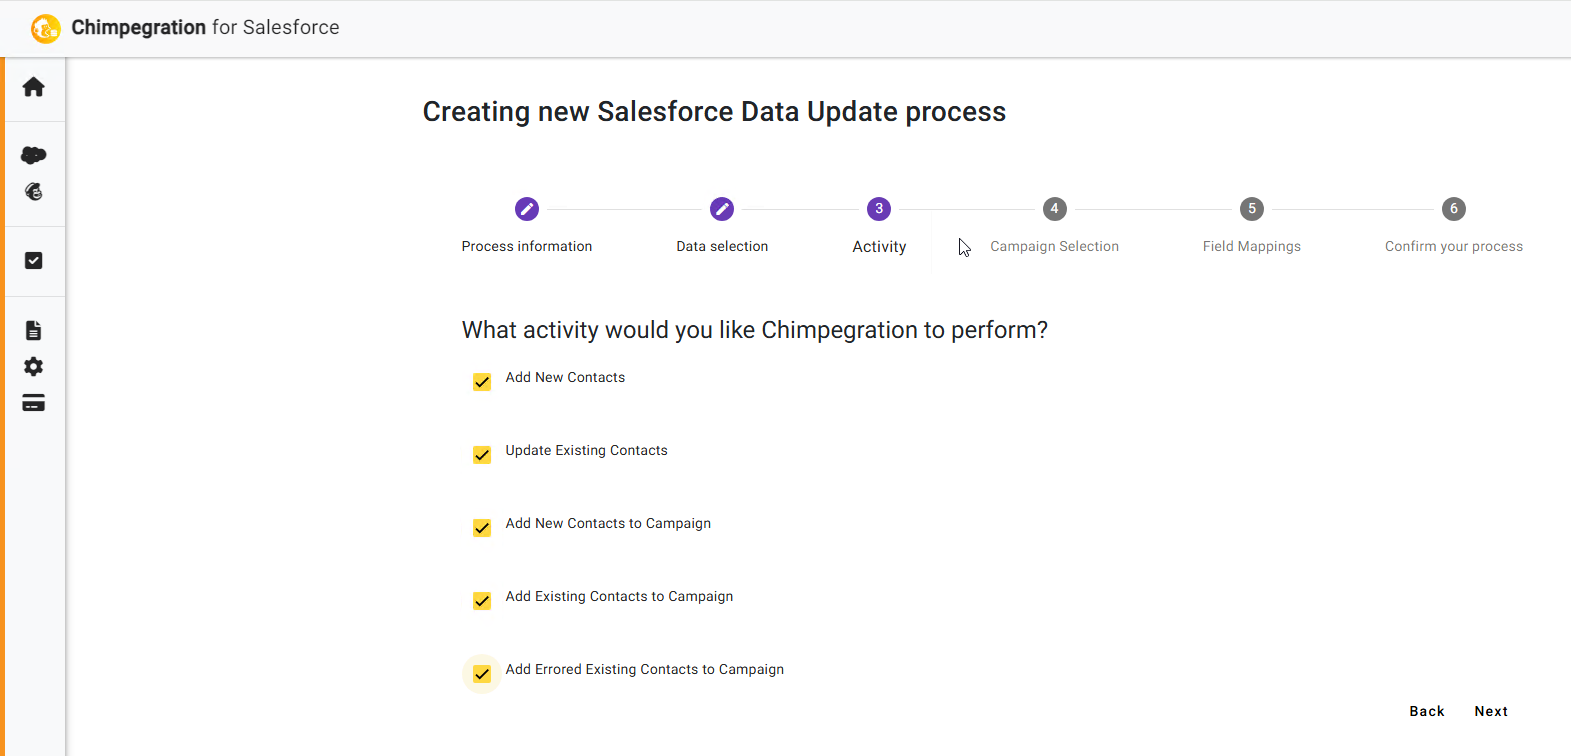Viewport: 1571px width, 756px height.
Task: Click the Mailchimp monkey sidebar icon
Action: click(33, 191)
